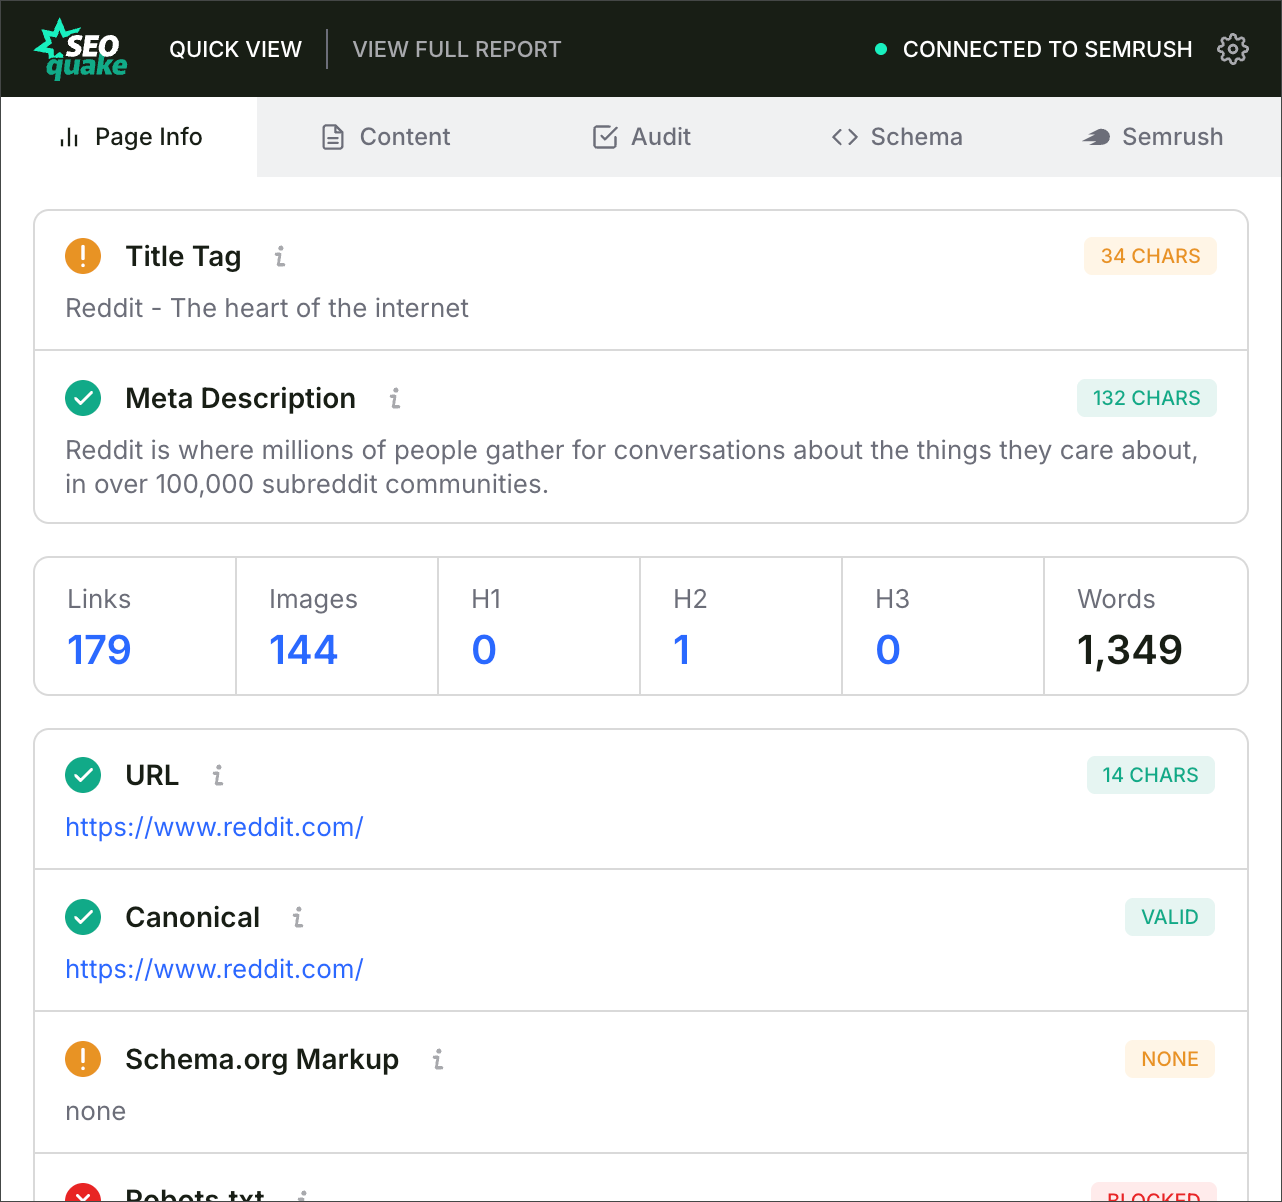Viewport: 1282px width, 1202px height.
Task: Click the 14 CHARS badge
Action: 1150,775
